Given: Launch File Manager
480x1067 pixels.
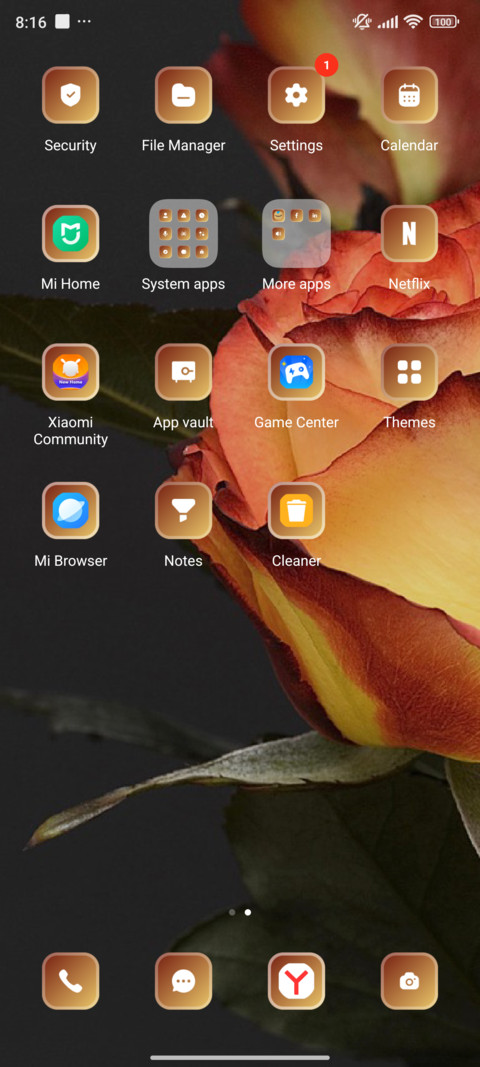Looking at the screenshot, I should coord(183,95).
